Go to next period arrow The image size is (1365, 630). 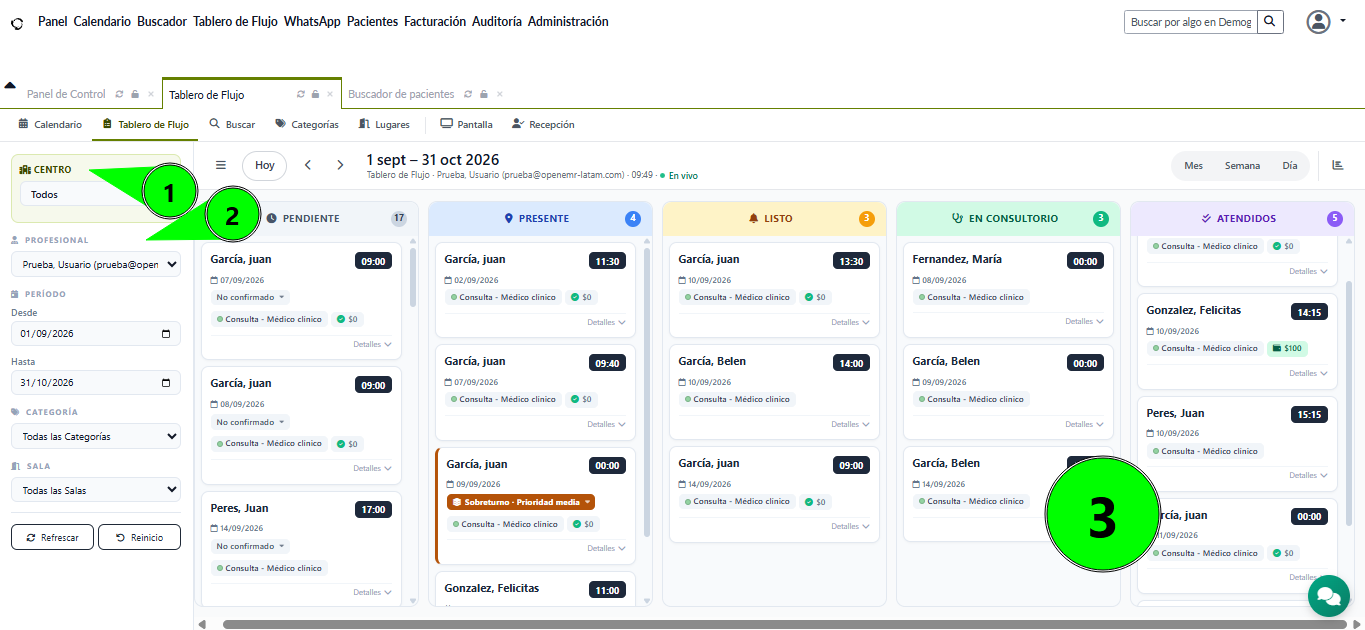pos(340,165)
